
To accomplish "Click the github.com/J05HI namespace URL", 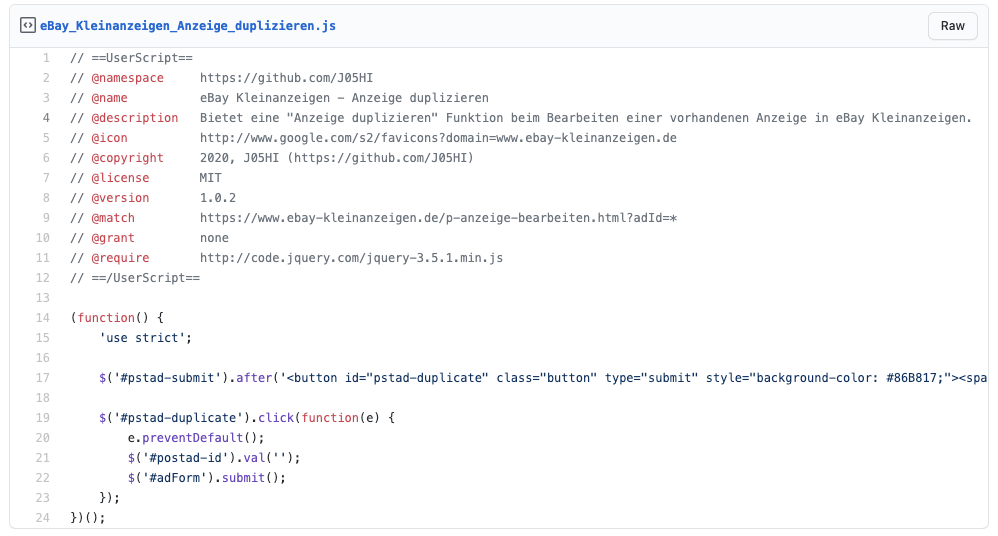I will point(286,78).
